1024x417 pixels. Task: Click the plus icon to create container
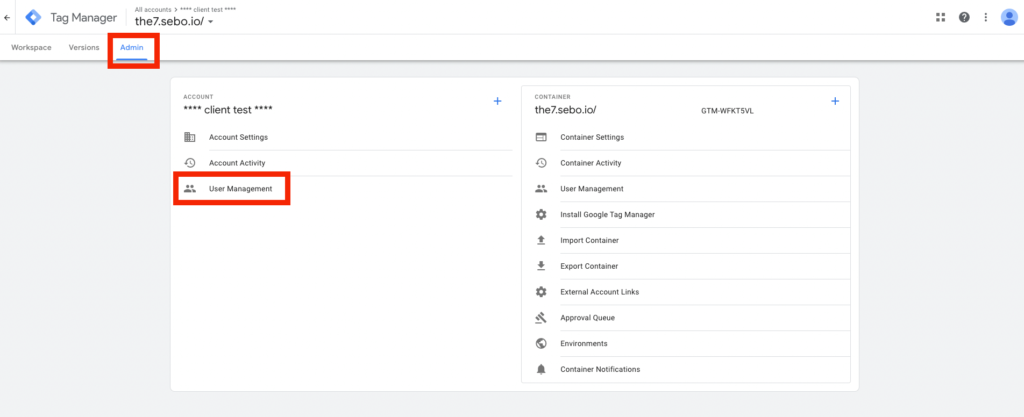click(x=835, y=101)
